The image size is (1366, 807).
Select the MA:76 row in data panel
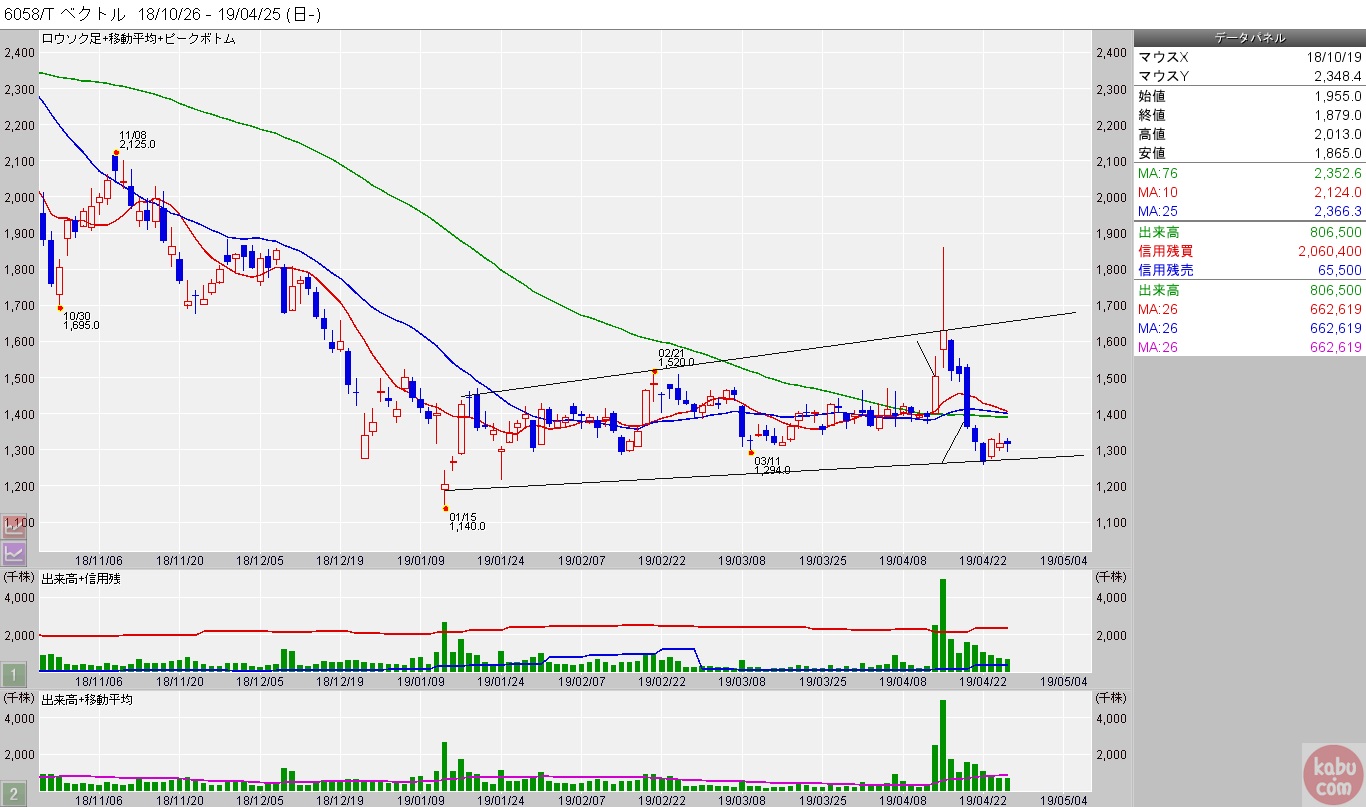[x=1249, y=173]
